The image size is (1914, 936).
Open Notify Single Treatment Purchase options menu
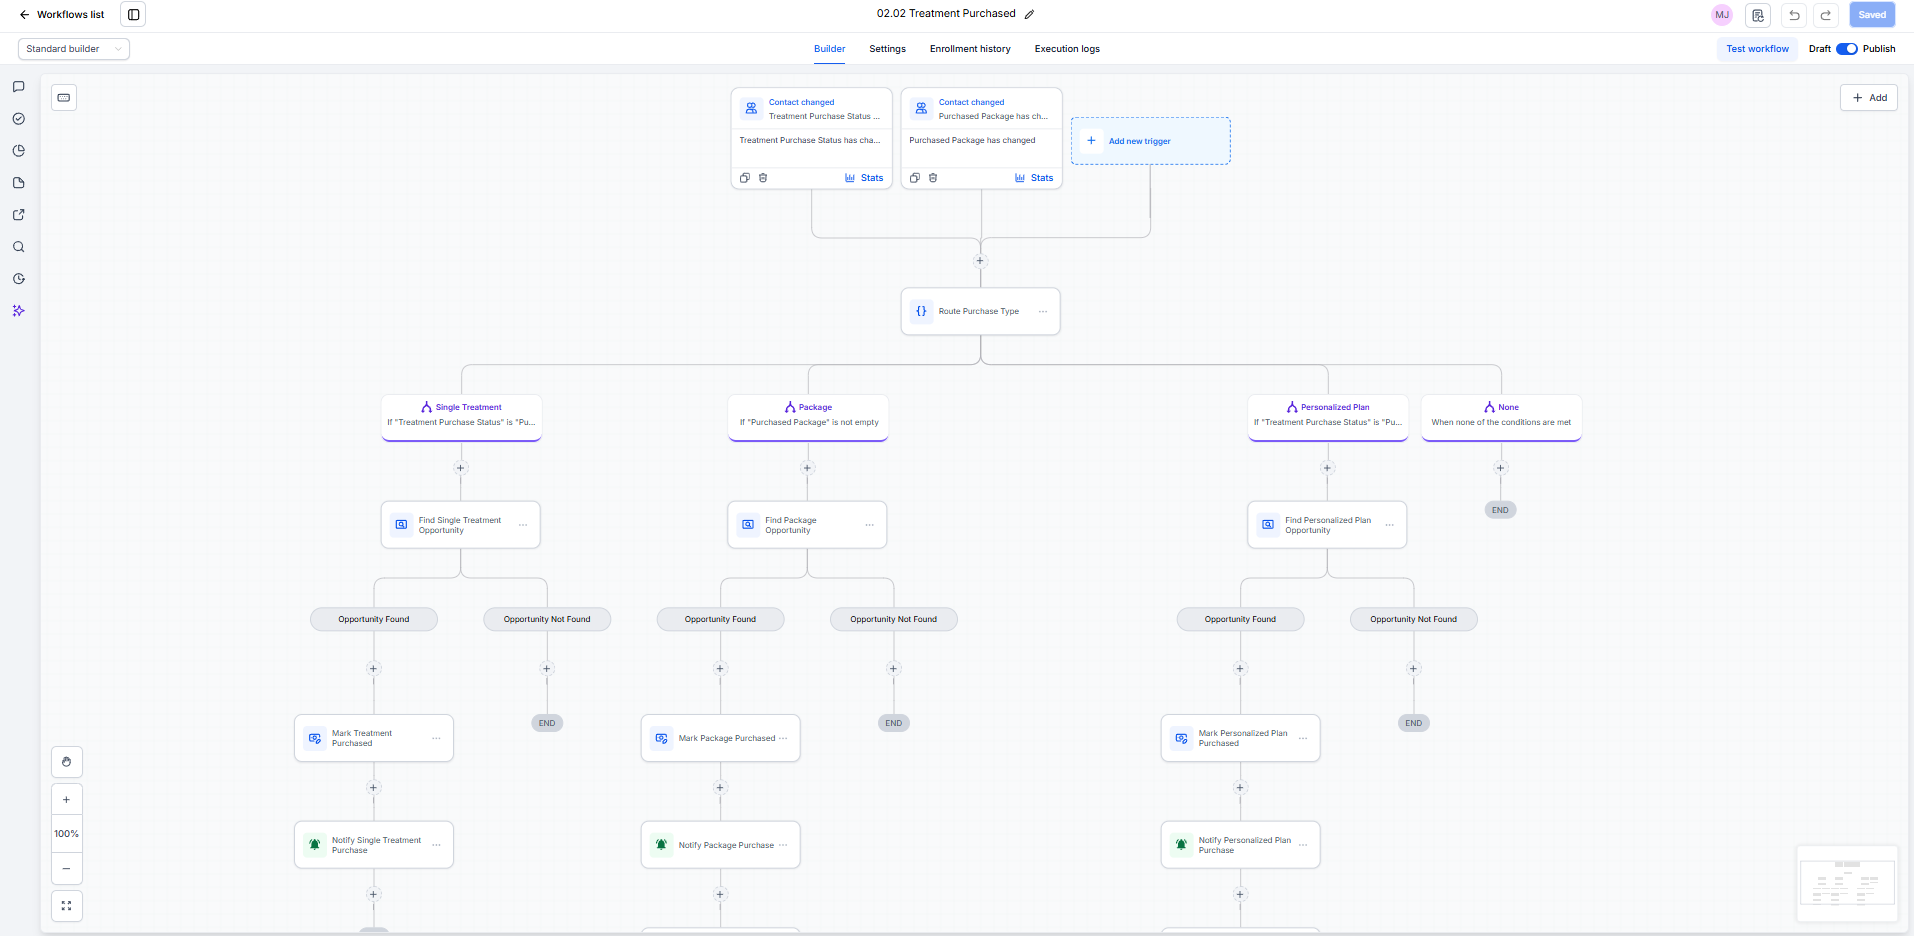[x=436, y=845]
